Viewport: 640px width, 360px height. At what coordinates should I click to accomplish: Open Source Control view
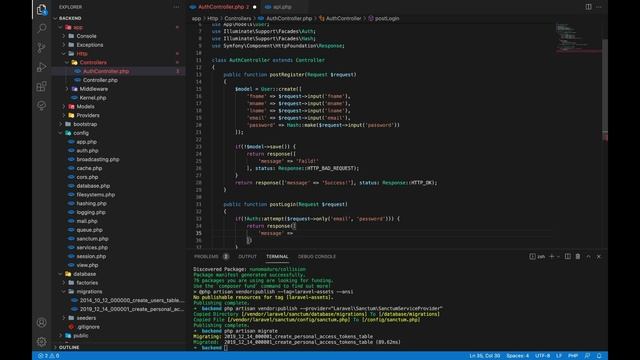coord(42,48)
